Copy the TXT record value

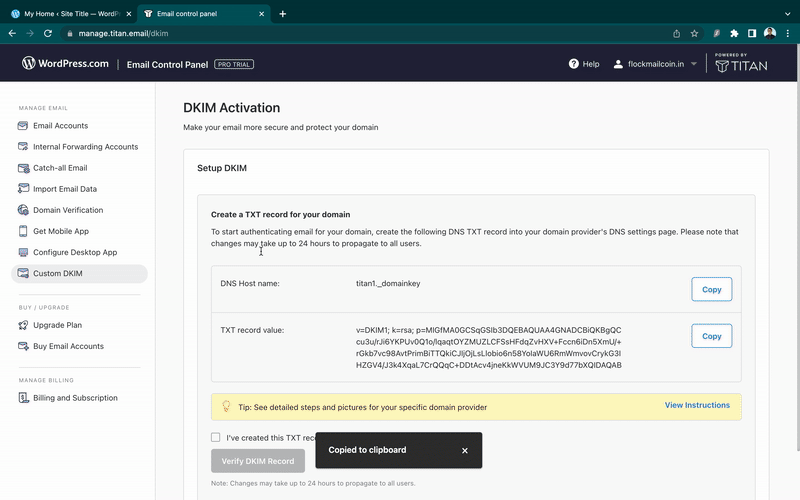[711, 336]
